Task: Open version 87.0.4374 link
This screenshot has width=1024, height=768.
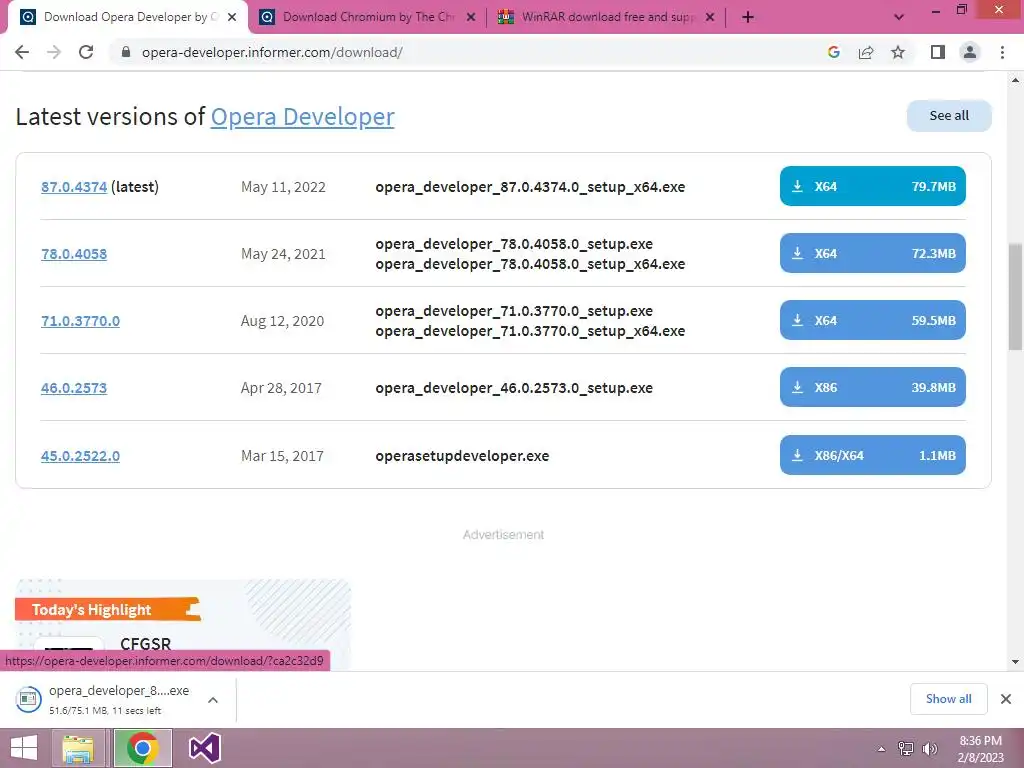Action: (x=74, y=187)
